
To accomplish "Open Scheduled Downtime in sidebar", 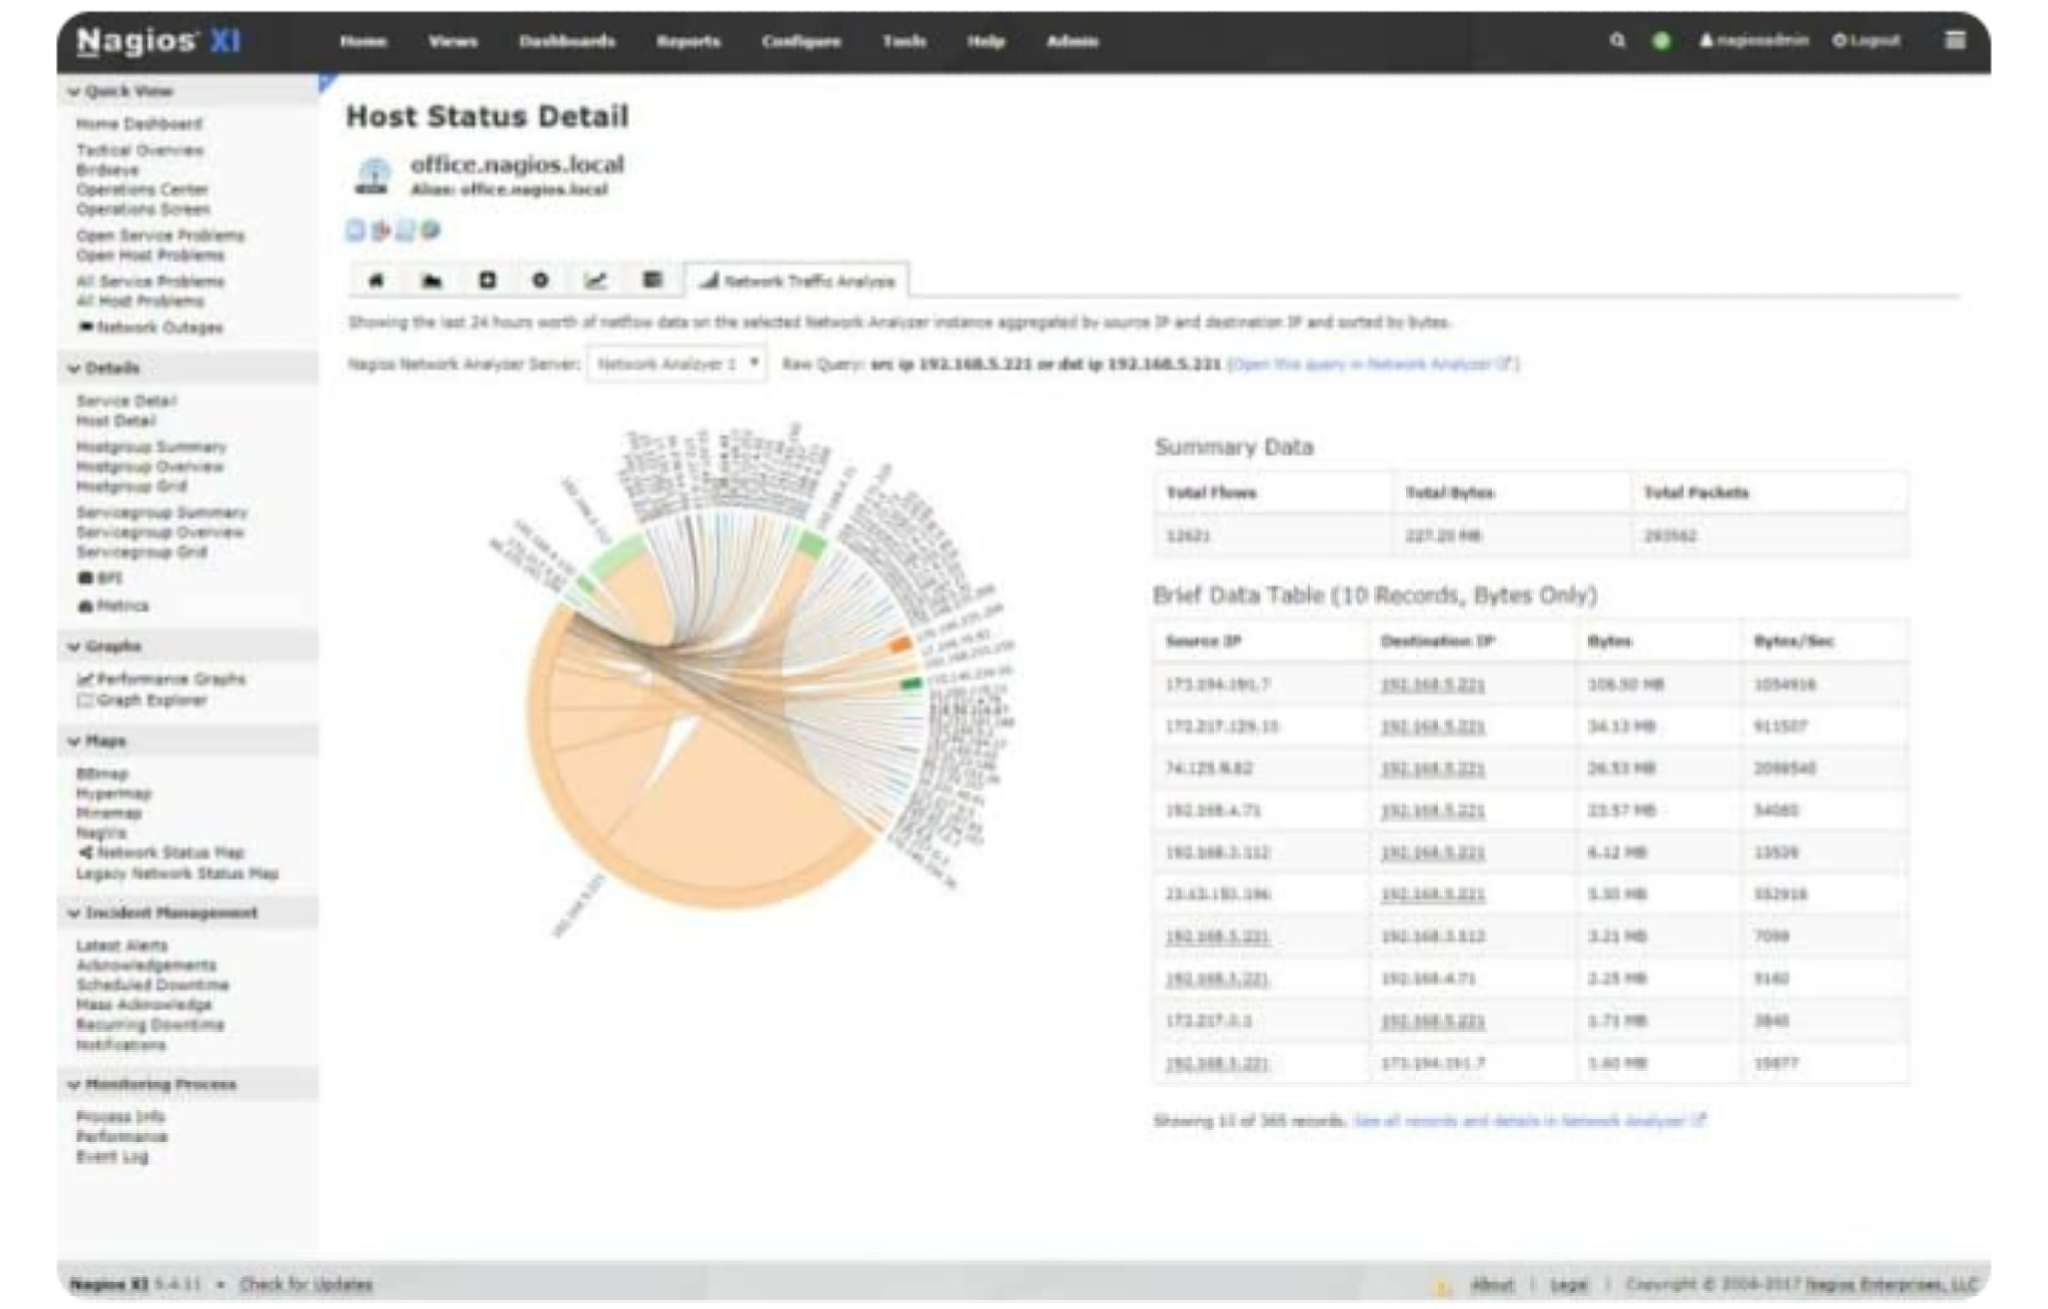I will pos(153,985).
